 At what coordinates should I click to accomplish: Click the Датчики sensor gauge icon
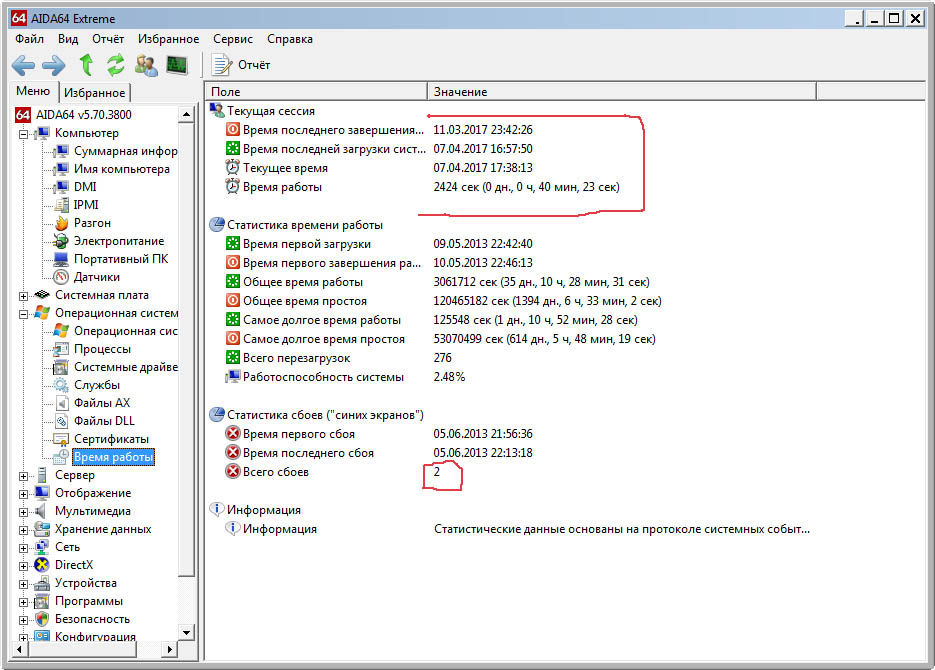[61, 277]
